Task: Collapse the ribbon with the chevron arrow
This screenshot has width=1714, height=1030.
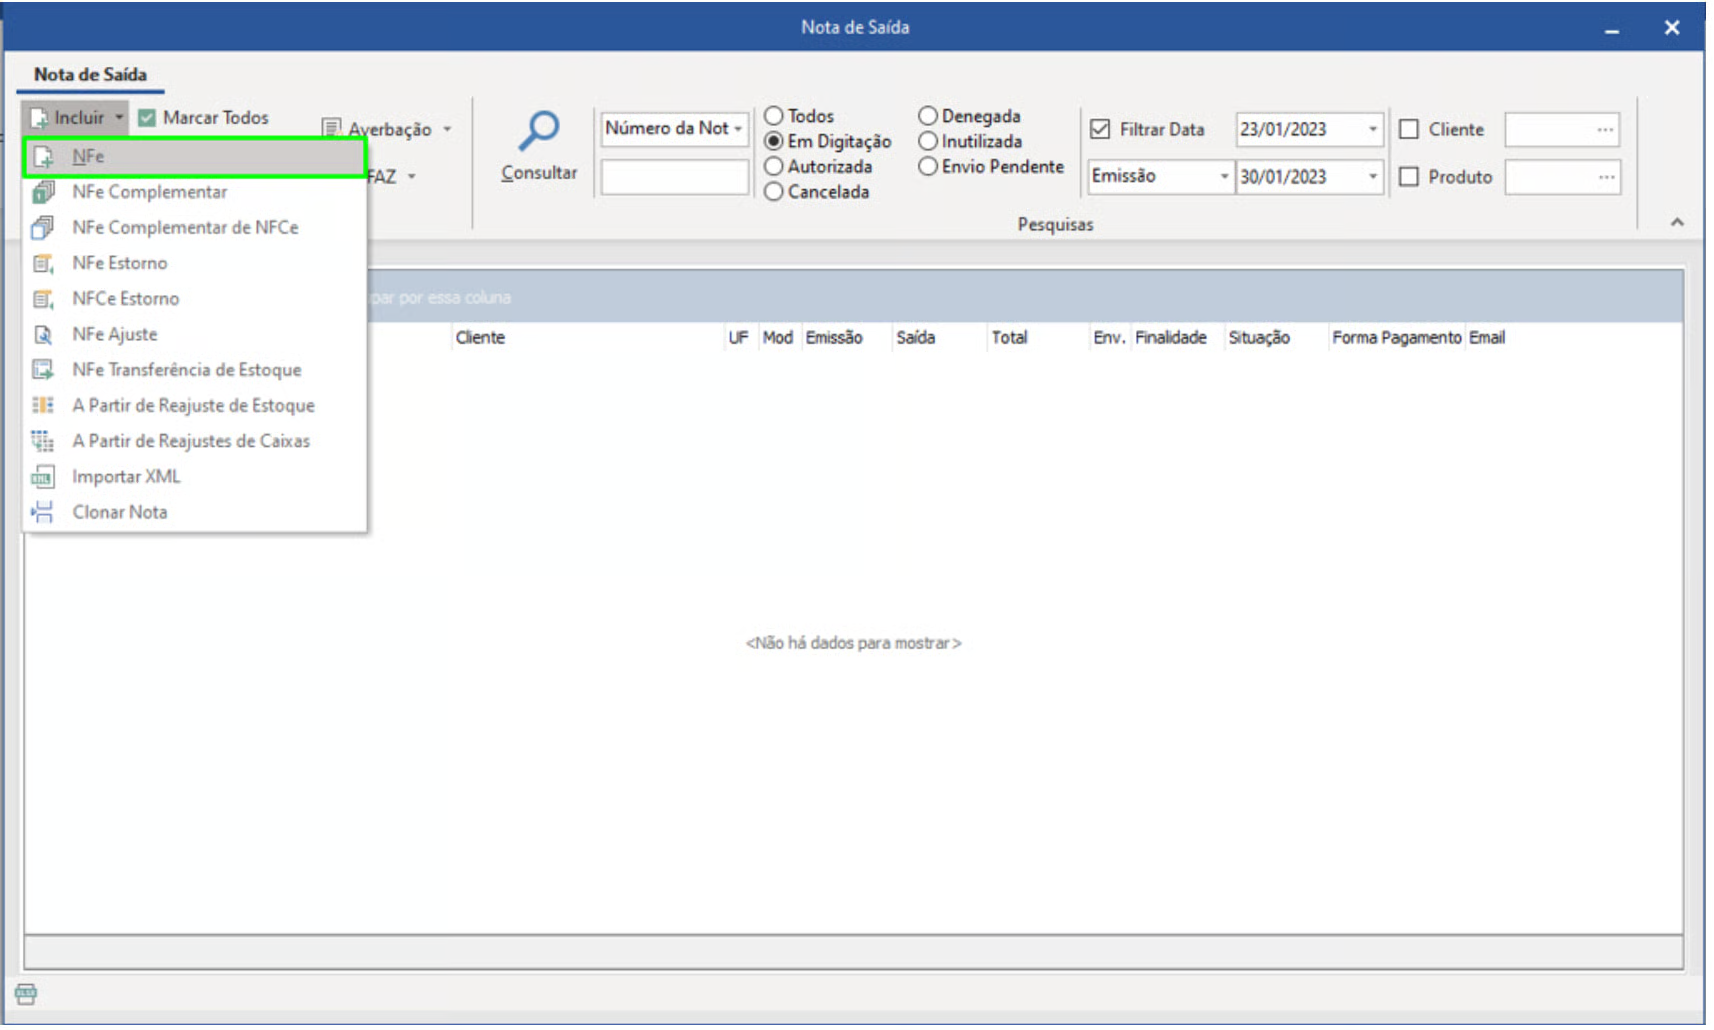Action: [x=1677, y=222]
